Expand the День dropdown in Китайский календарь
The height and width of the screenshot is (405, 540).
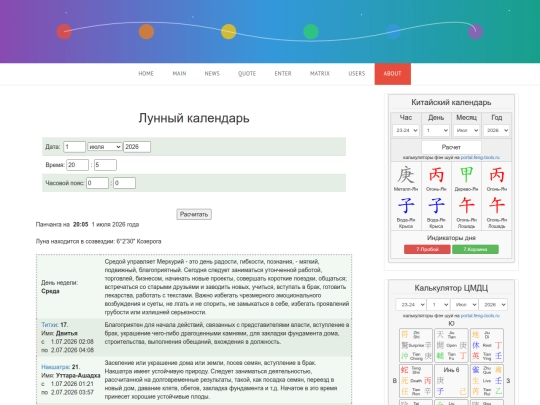[436, 130]
